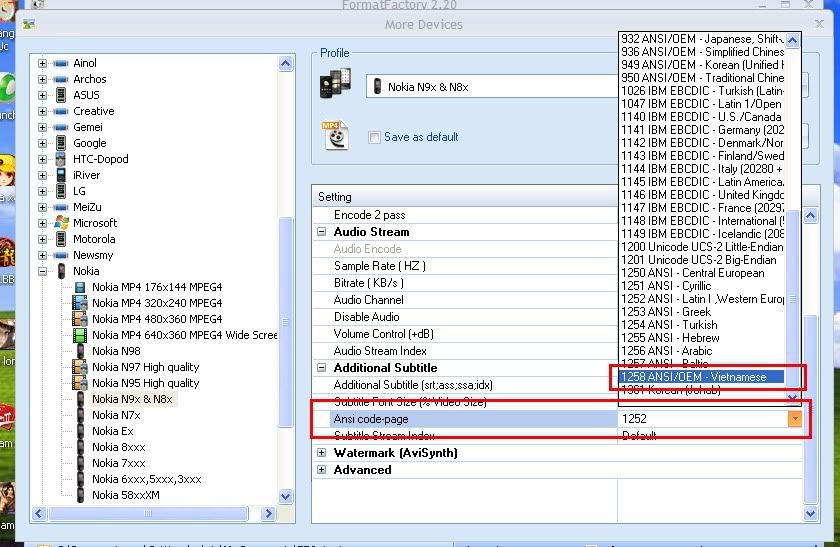The height and width of the screenshot is (547, 840).
Task: Click settings panel scrollbar down arrow
Action: (811, 514)
